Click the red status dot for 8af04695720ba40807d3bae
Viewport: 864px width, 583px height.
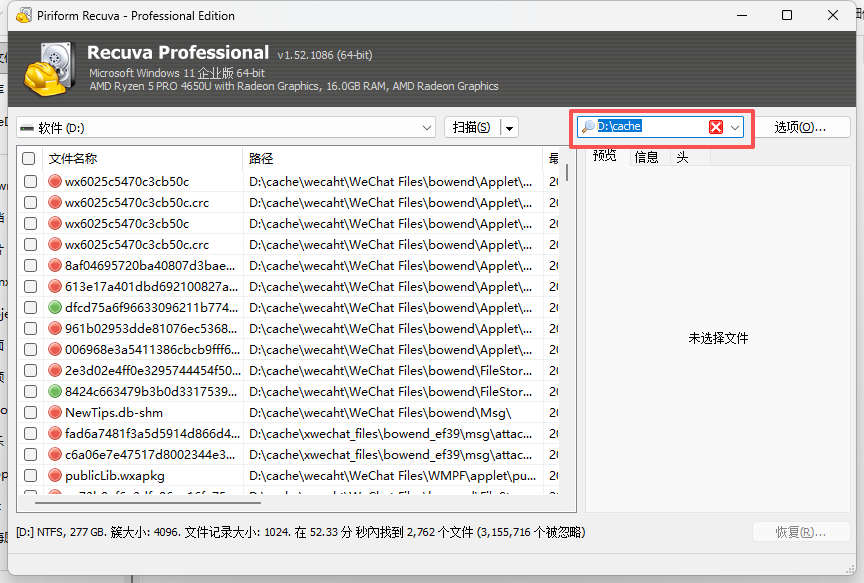pos(55,266)
